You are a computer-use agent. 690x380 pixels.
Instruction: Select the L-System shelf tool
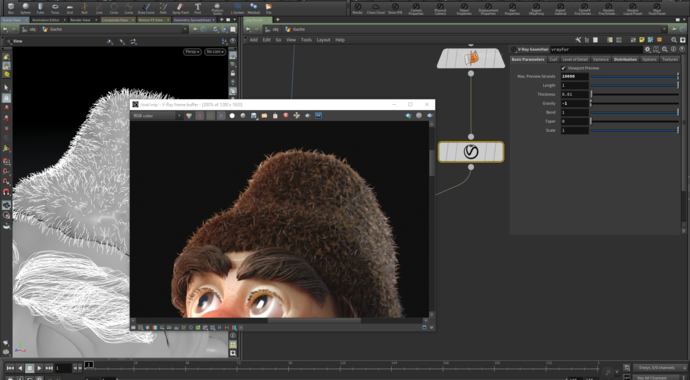(x=238, y=7)
